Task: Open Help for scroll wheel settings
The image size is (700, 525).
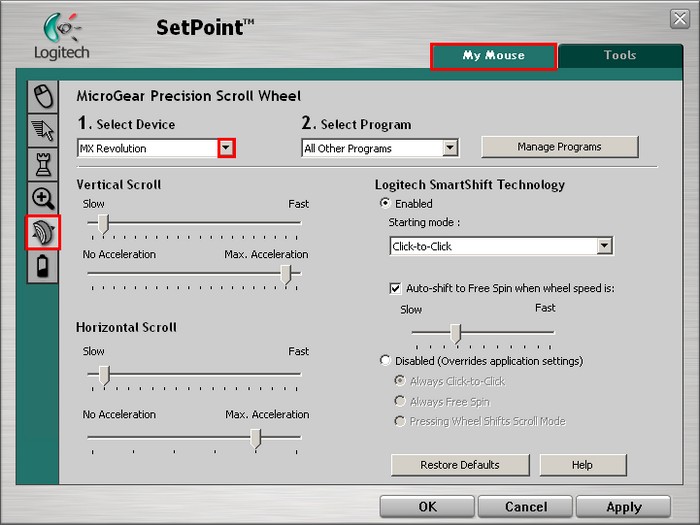Action: [583, 465]
